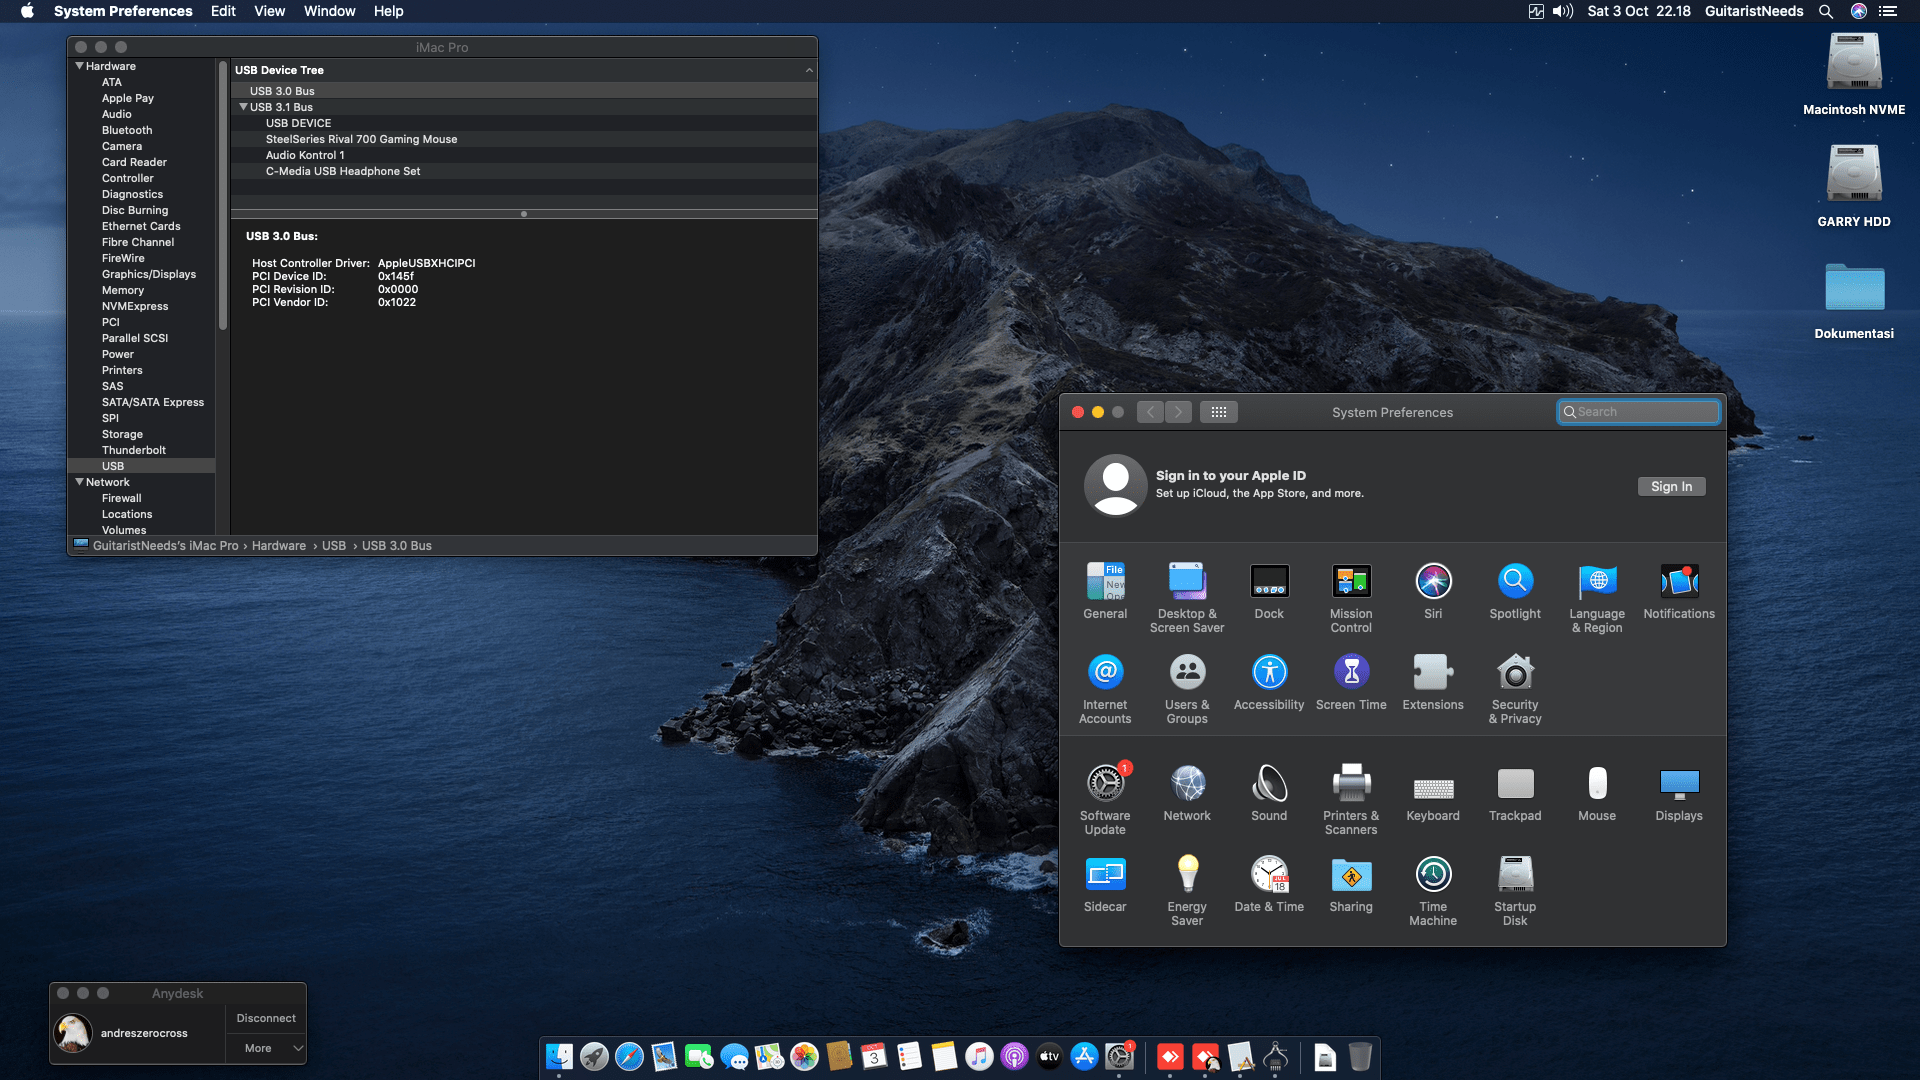
Task: Click Disconnect in Anydesk window
Action: [266, 1018]
